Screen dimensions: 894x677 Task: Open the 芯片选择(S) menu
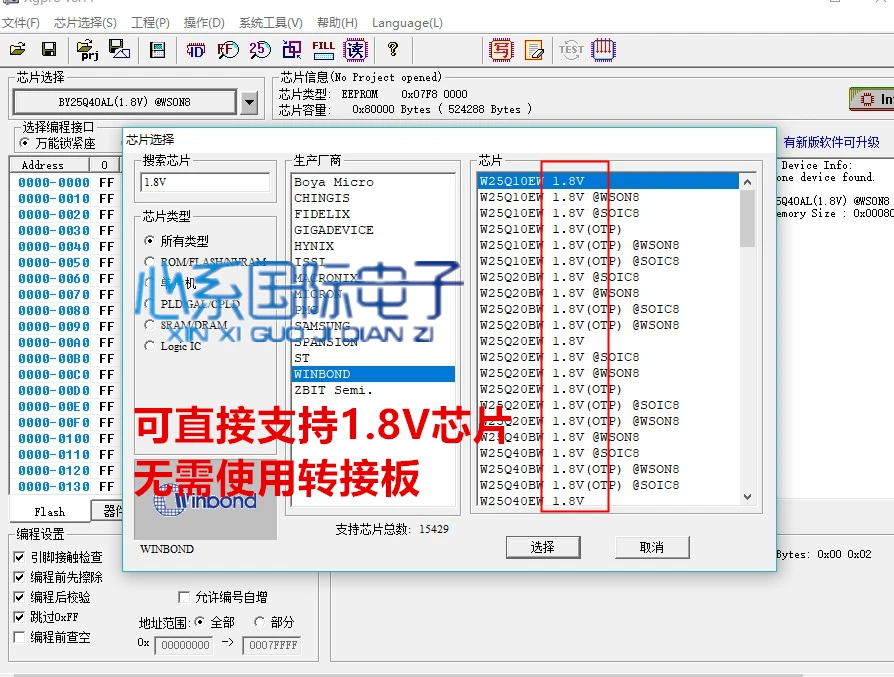(86, 23)
